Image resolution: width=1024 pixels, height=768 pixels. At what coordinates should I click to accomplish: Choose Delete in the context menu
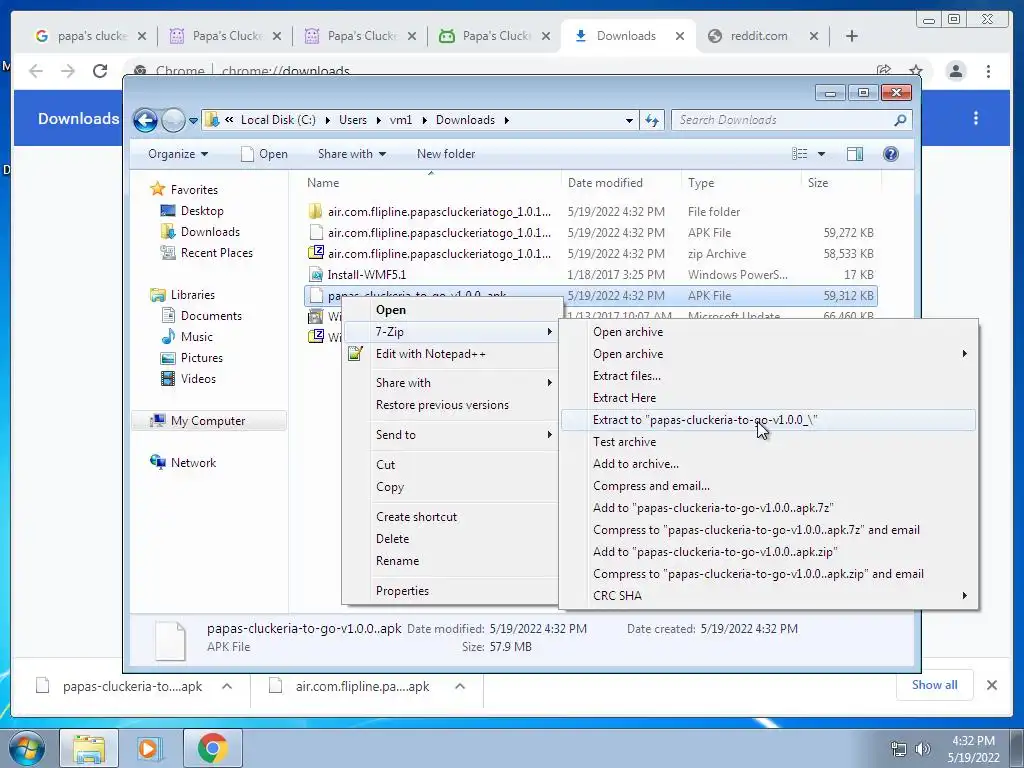[x=450, y=539]
